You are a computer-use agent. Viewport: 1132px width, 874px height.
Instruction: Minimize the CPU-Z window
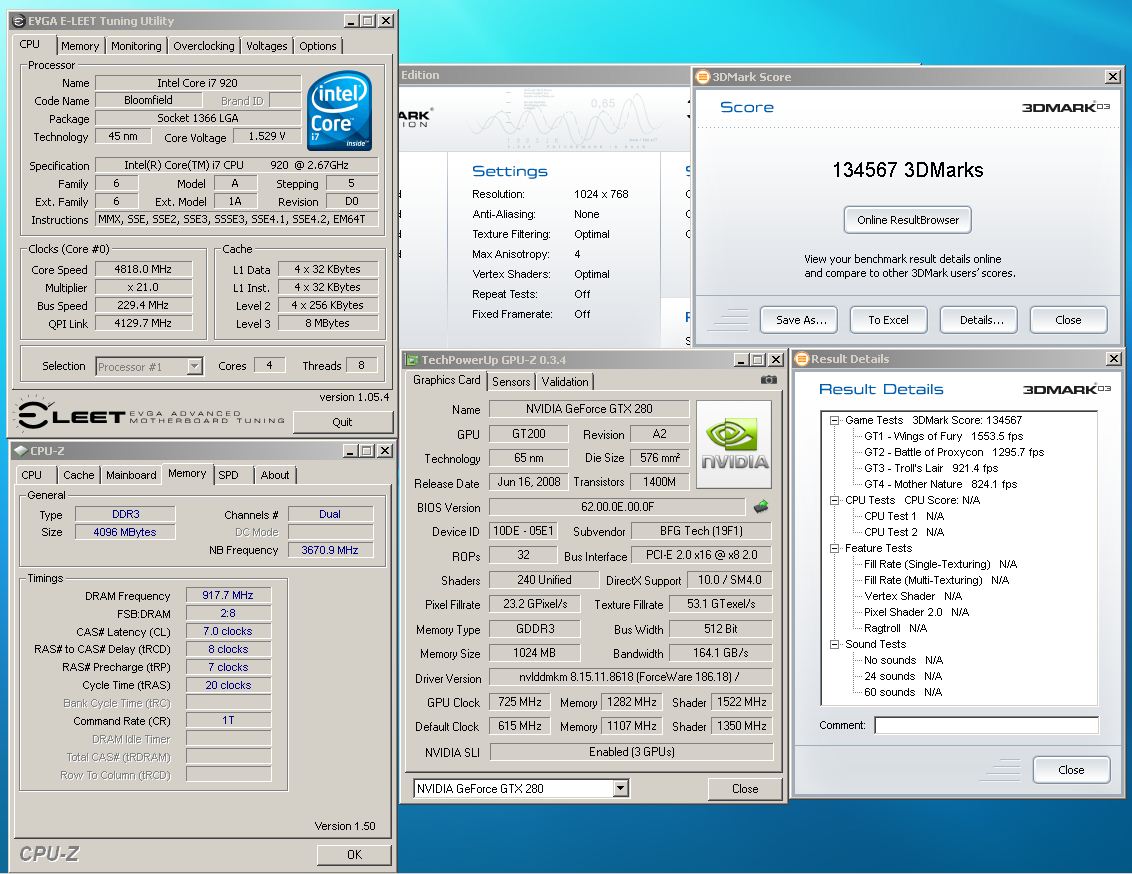350,450
